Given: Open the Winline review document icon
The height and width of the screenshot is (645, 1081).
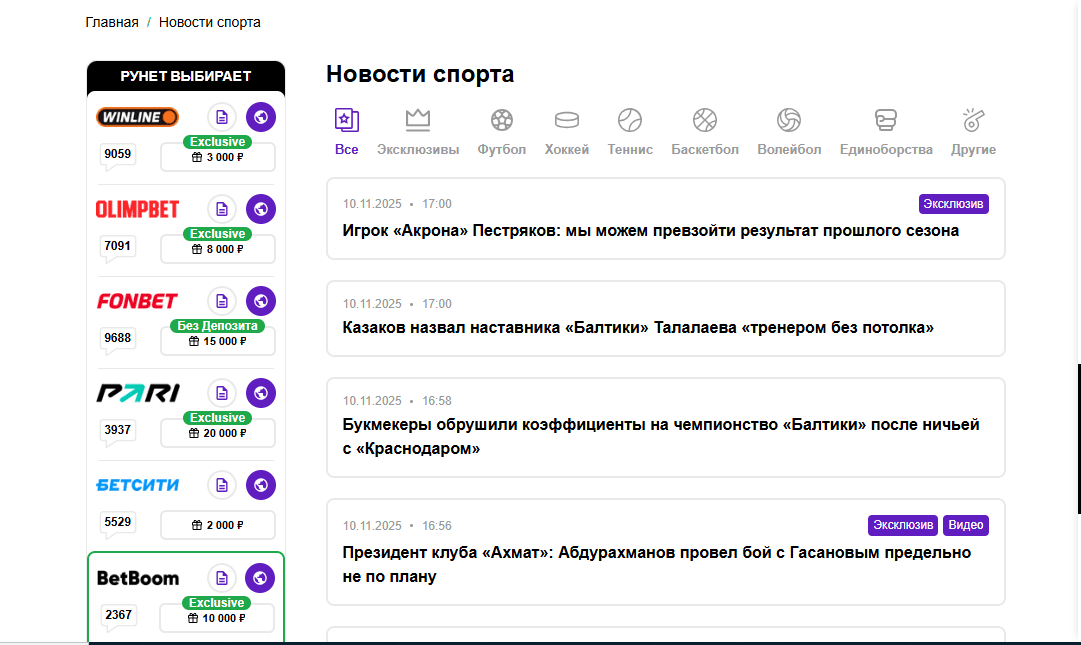Looking at the screenshot, I should click(x=222, y=117).
